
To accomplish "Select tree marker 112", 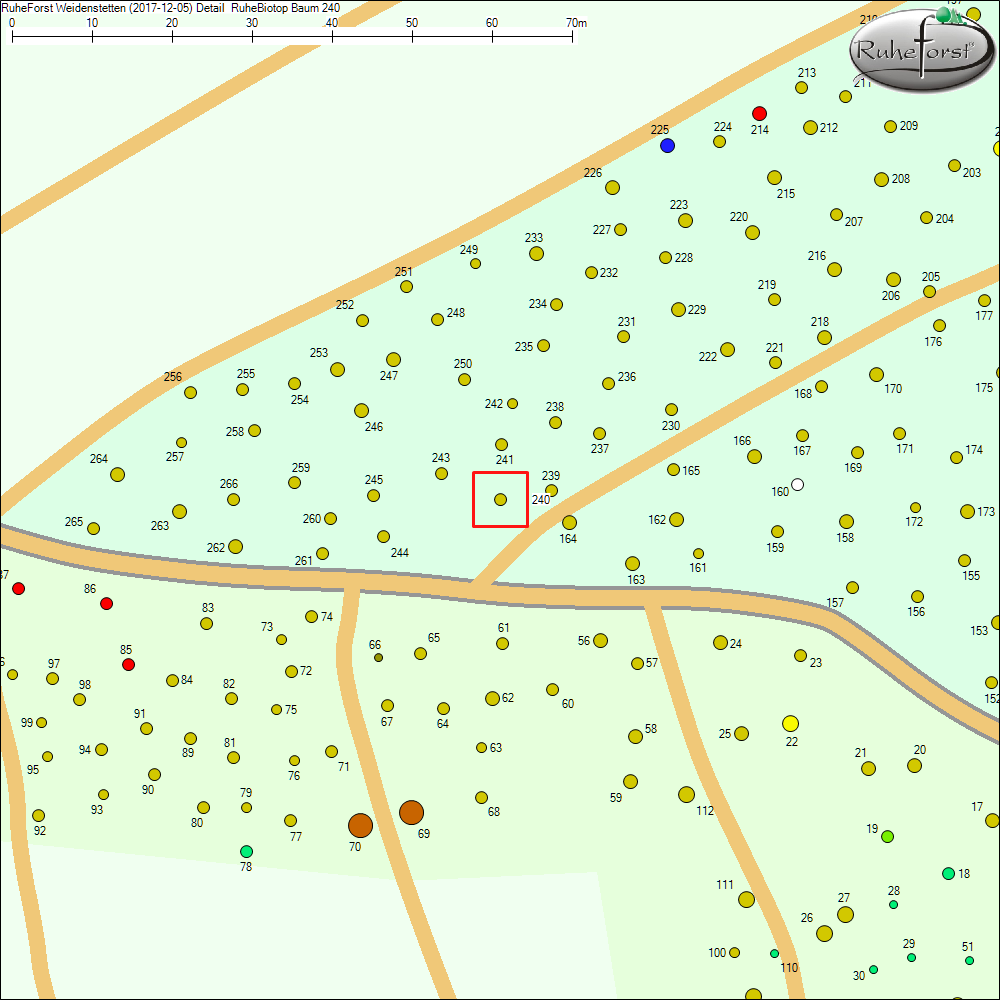I will pyautogui.click(x=686, y=795).
